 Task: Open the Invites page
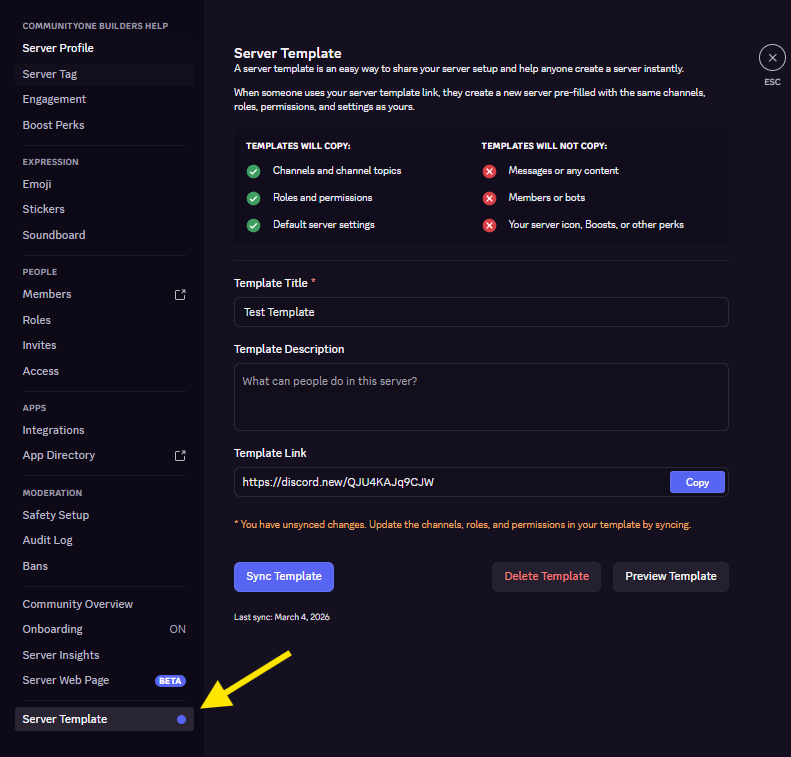click(104, 345)
